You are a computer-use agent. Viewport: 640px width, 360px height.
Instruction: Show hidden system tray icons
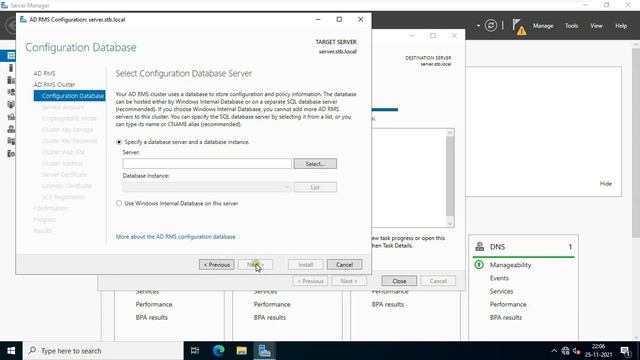pyautogui.click(x=553, y=351)
